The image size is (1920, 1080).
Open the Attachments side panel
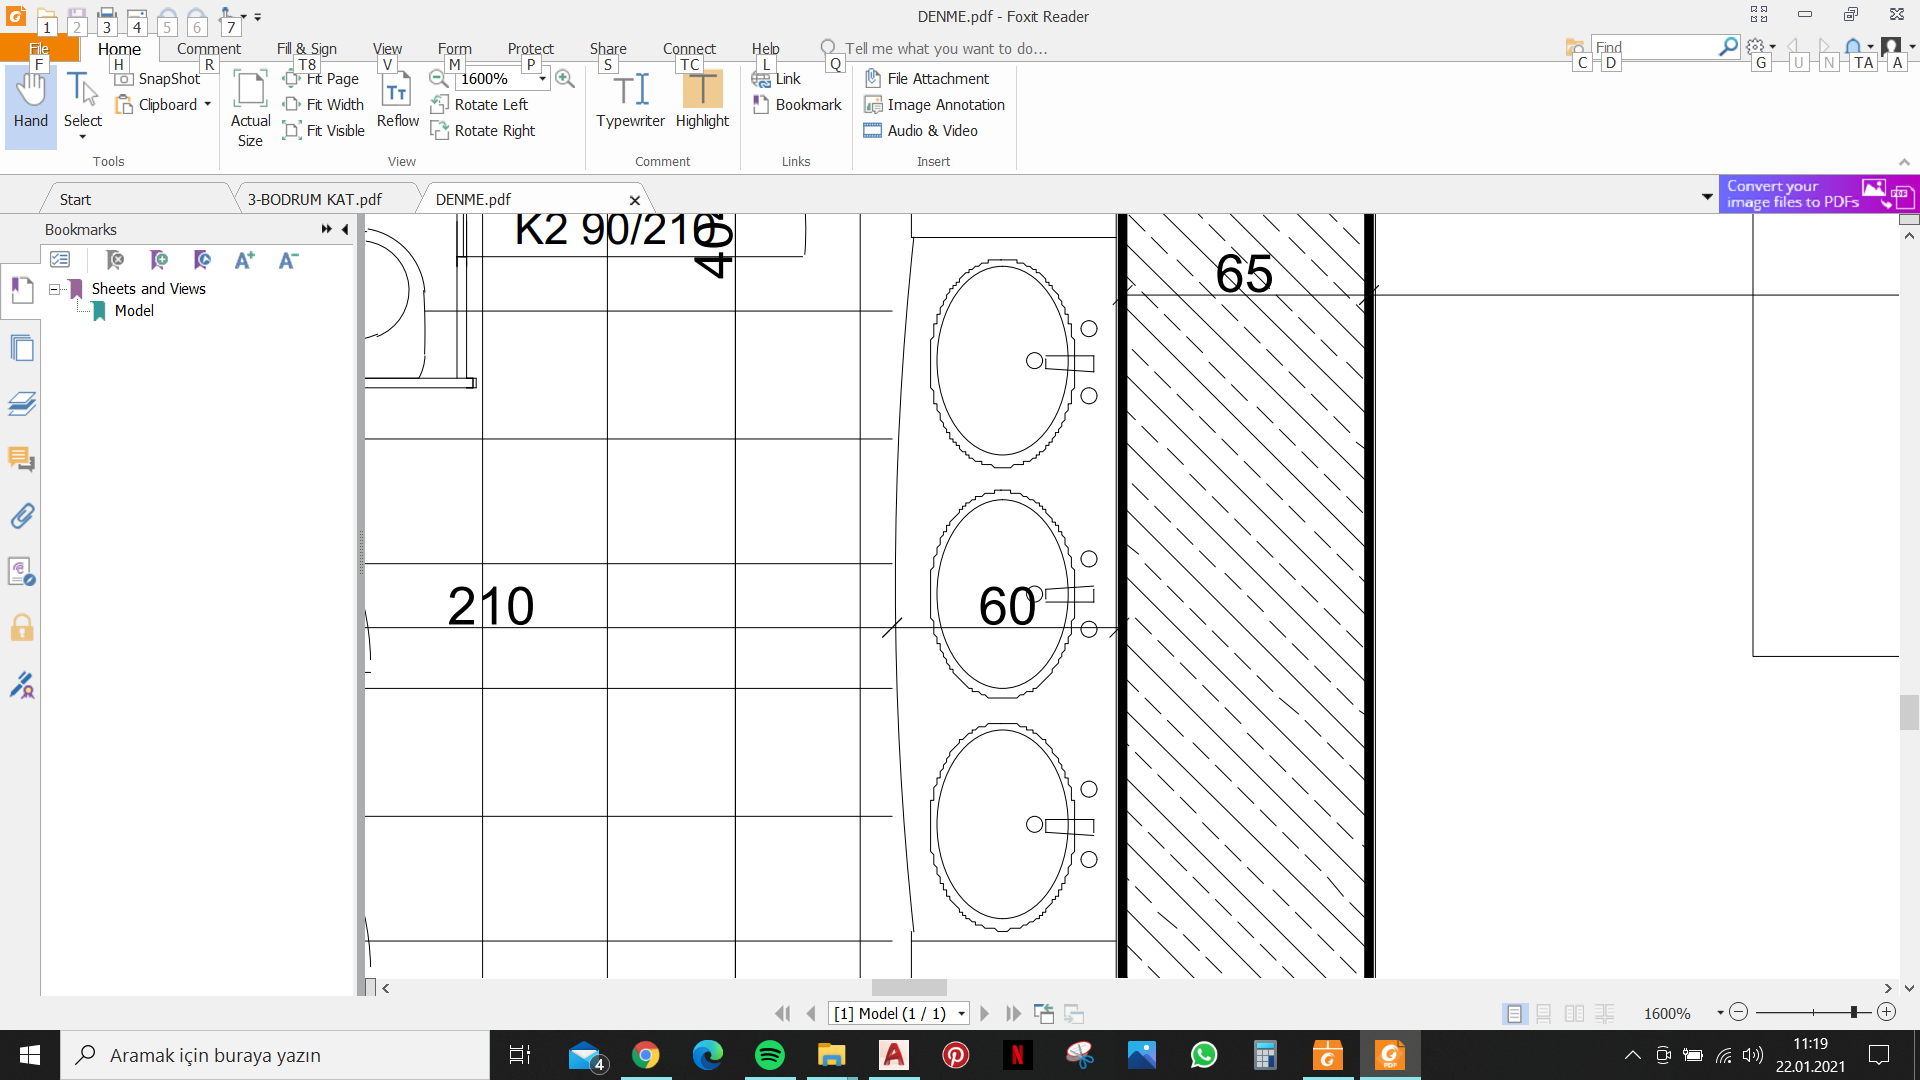pos(21,516)
